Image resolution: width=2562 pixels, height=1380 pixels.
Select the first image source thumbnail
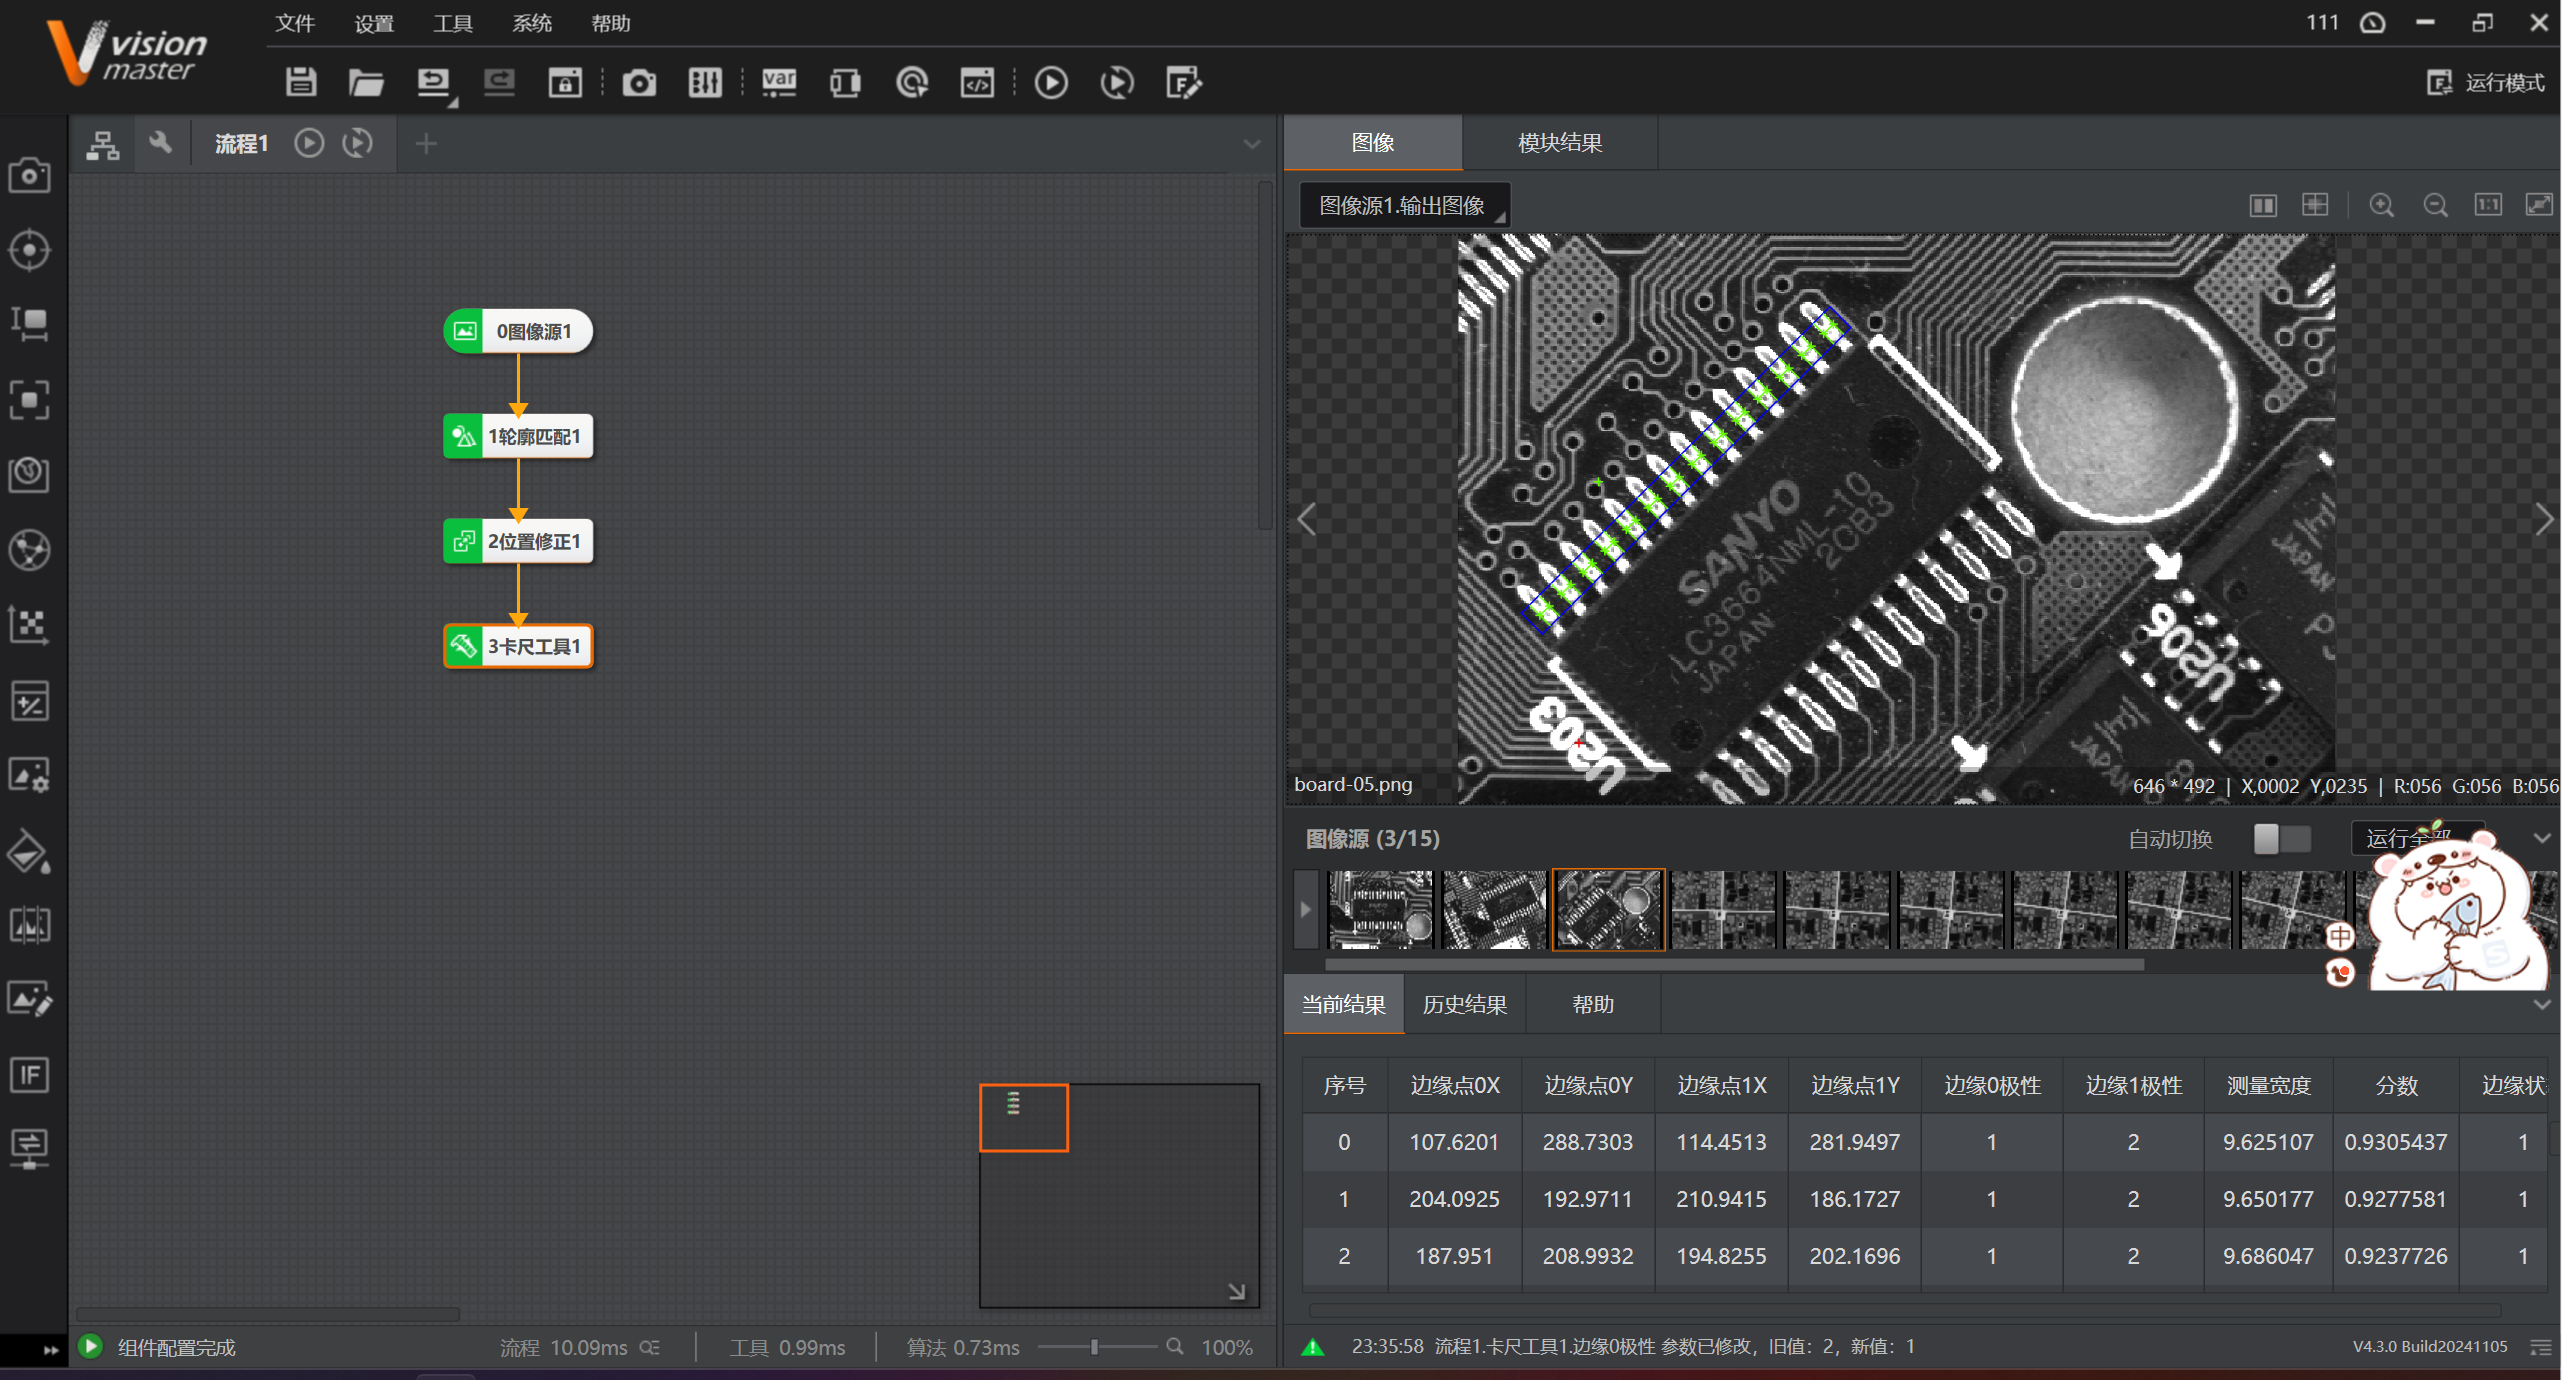[x=1379, y=909]
